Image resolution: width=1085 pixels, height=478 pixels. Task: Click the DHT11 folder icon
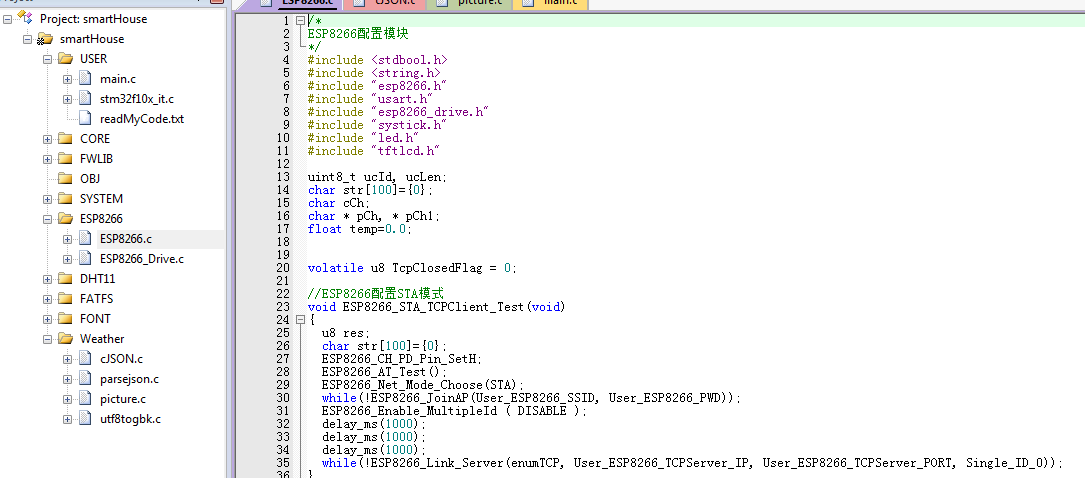point(65,279)
